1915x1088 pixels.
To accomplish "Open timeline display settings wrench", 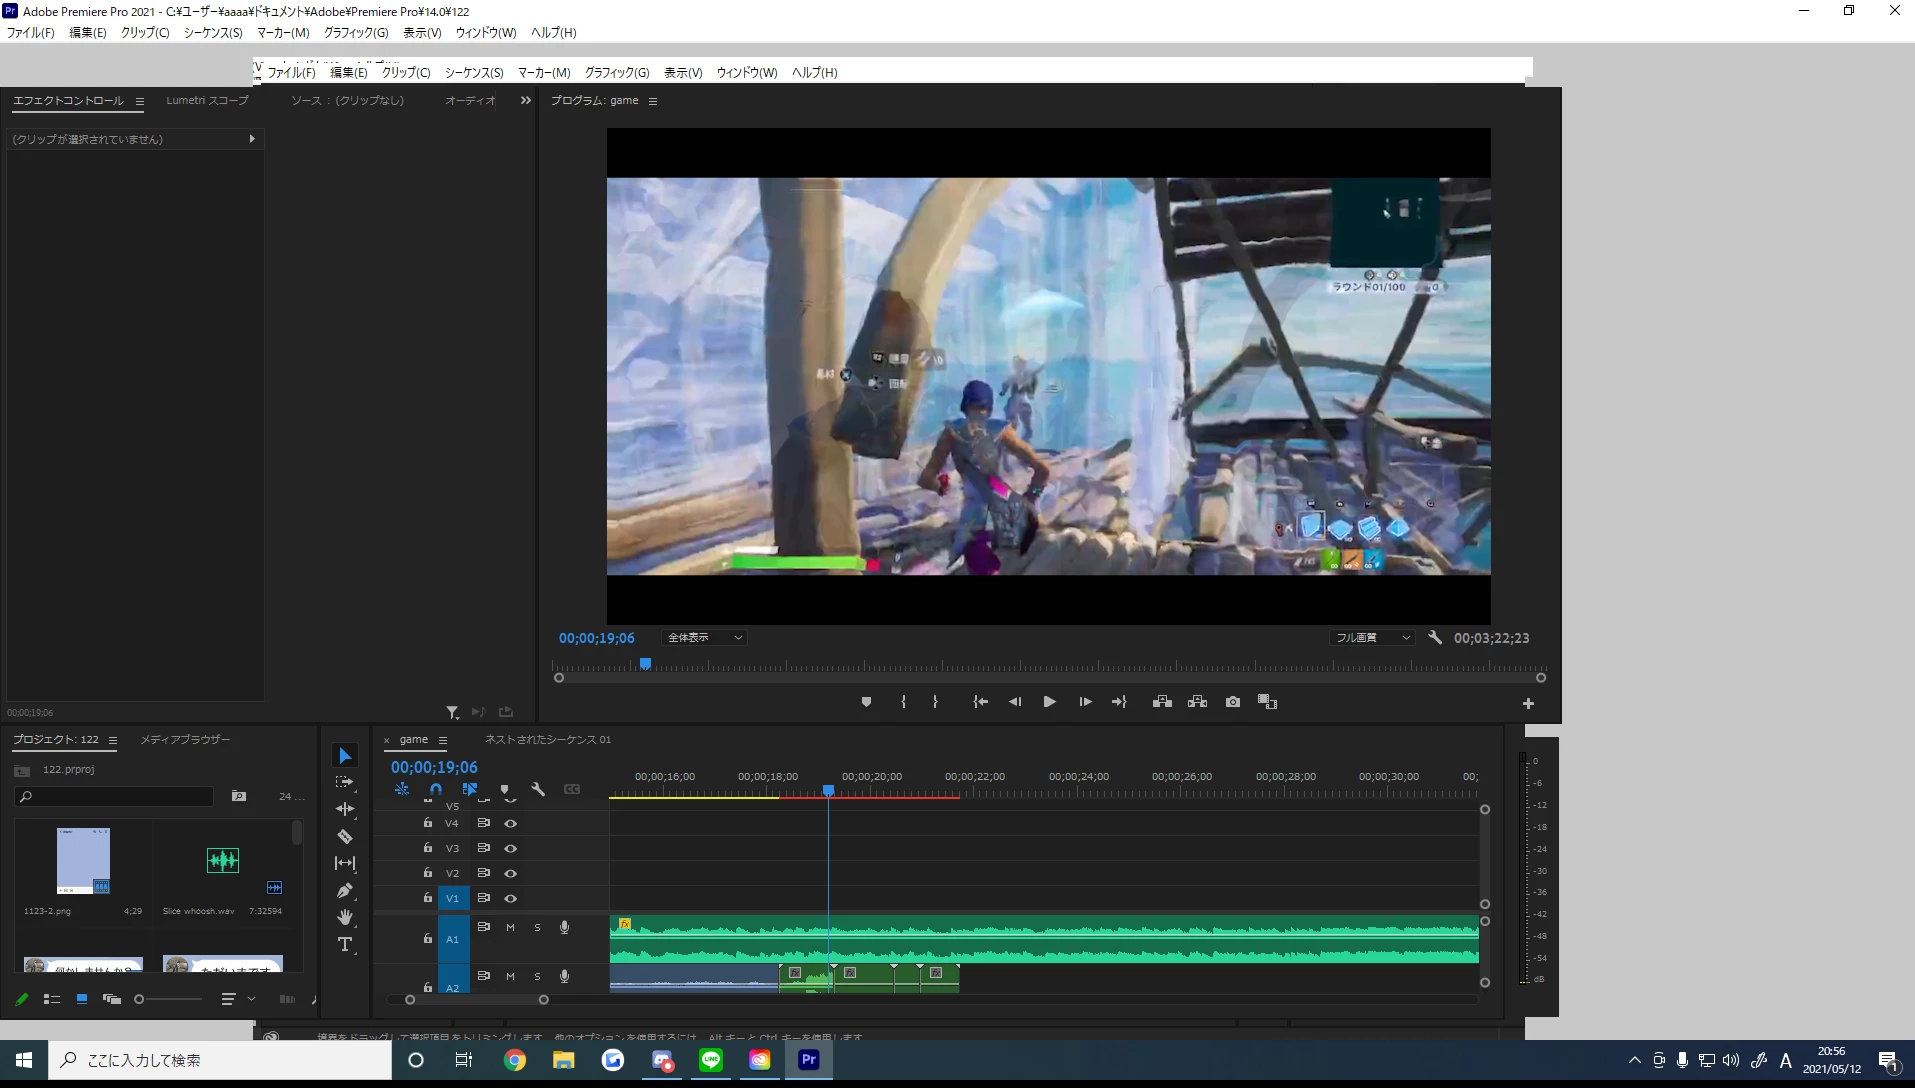I will [x=538, y=790].
